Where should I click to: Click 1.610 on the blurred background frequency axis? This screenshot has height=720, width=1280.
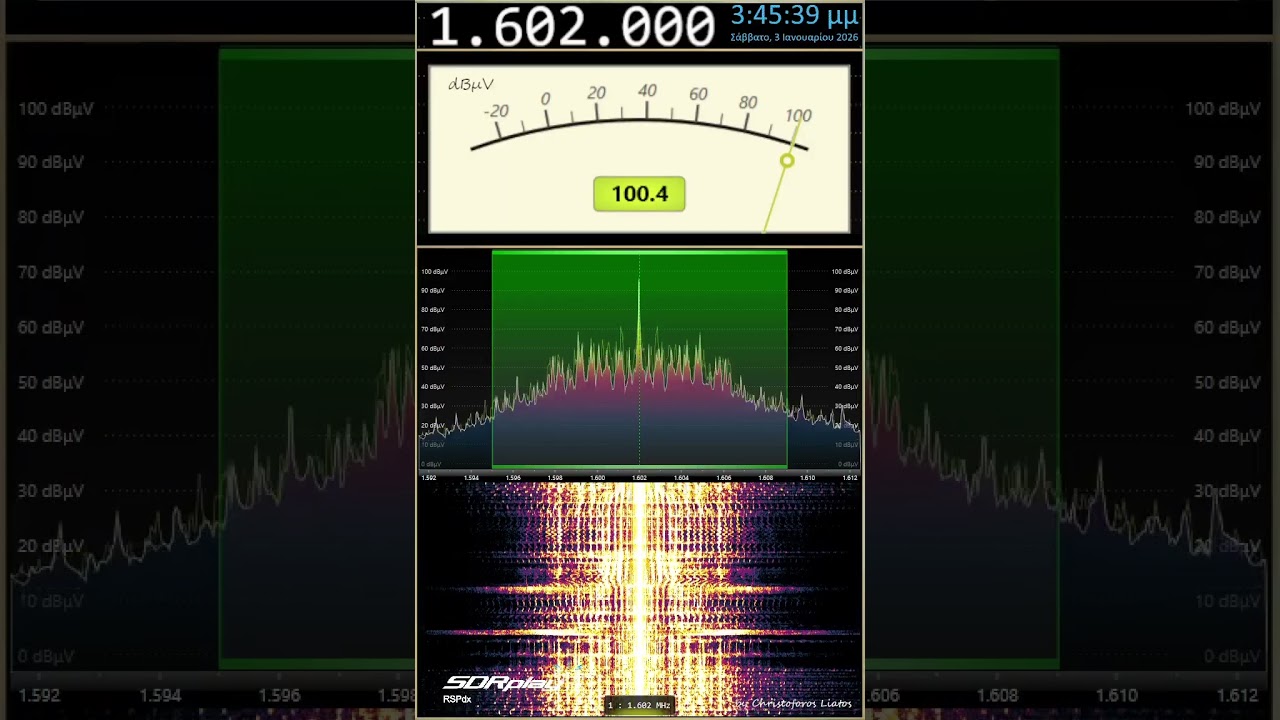[1117, 696]
